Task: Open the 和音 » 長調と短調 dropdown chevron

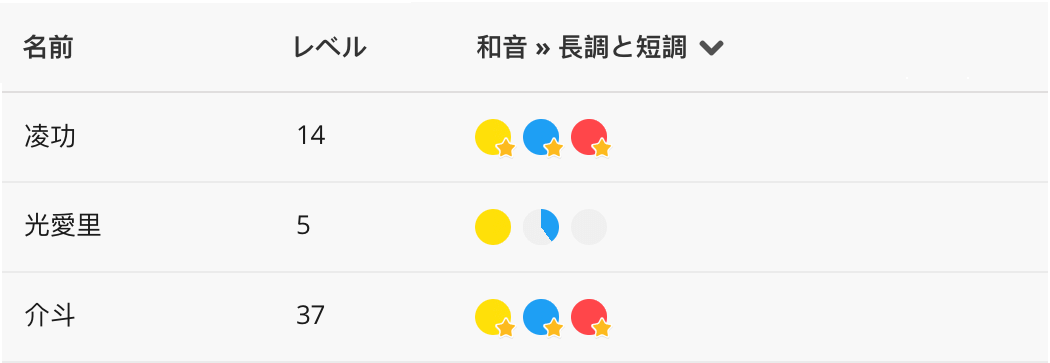Action: (711, 48)
